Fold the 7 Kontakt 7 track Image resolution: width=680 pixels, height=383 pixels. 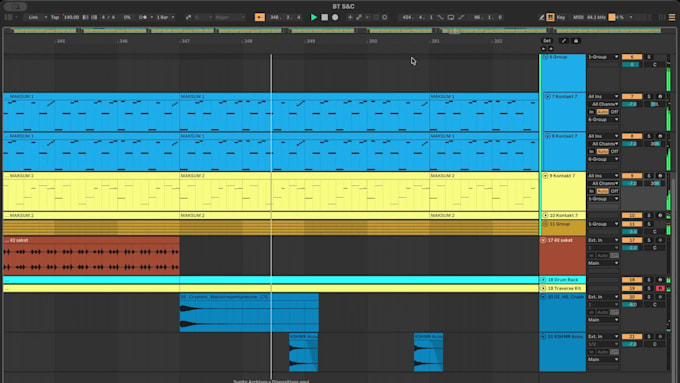[547, 96]
